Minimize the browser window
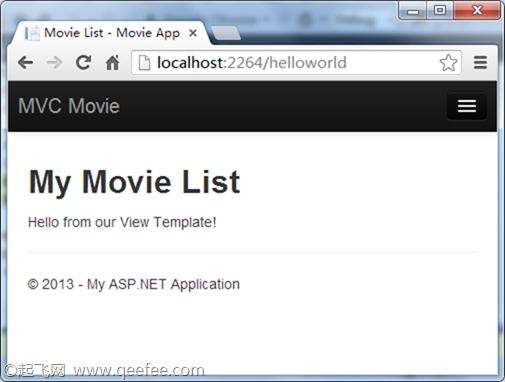 click(413, 11)
